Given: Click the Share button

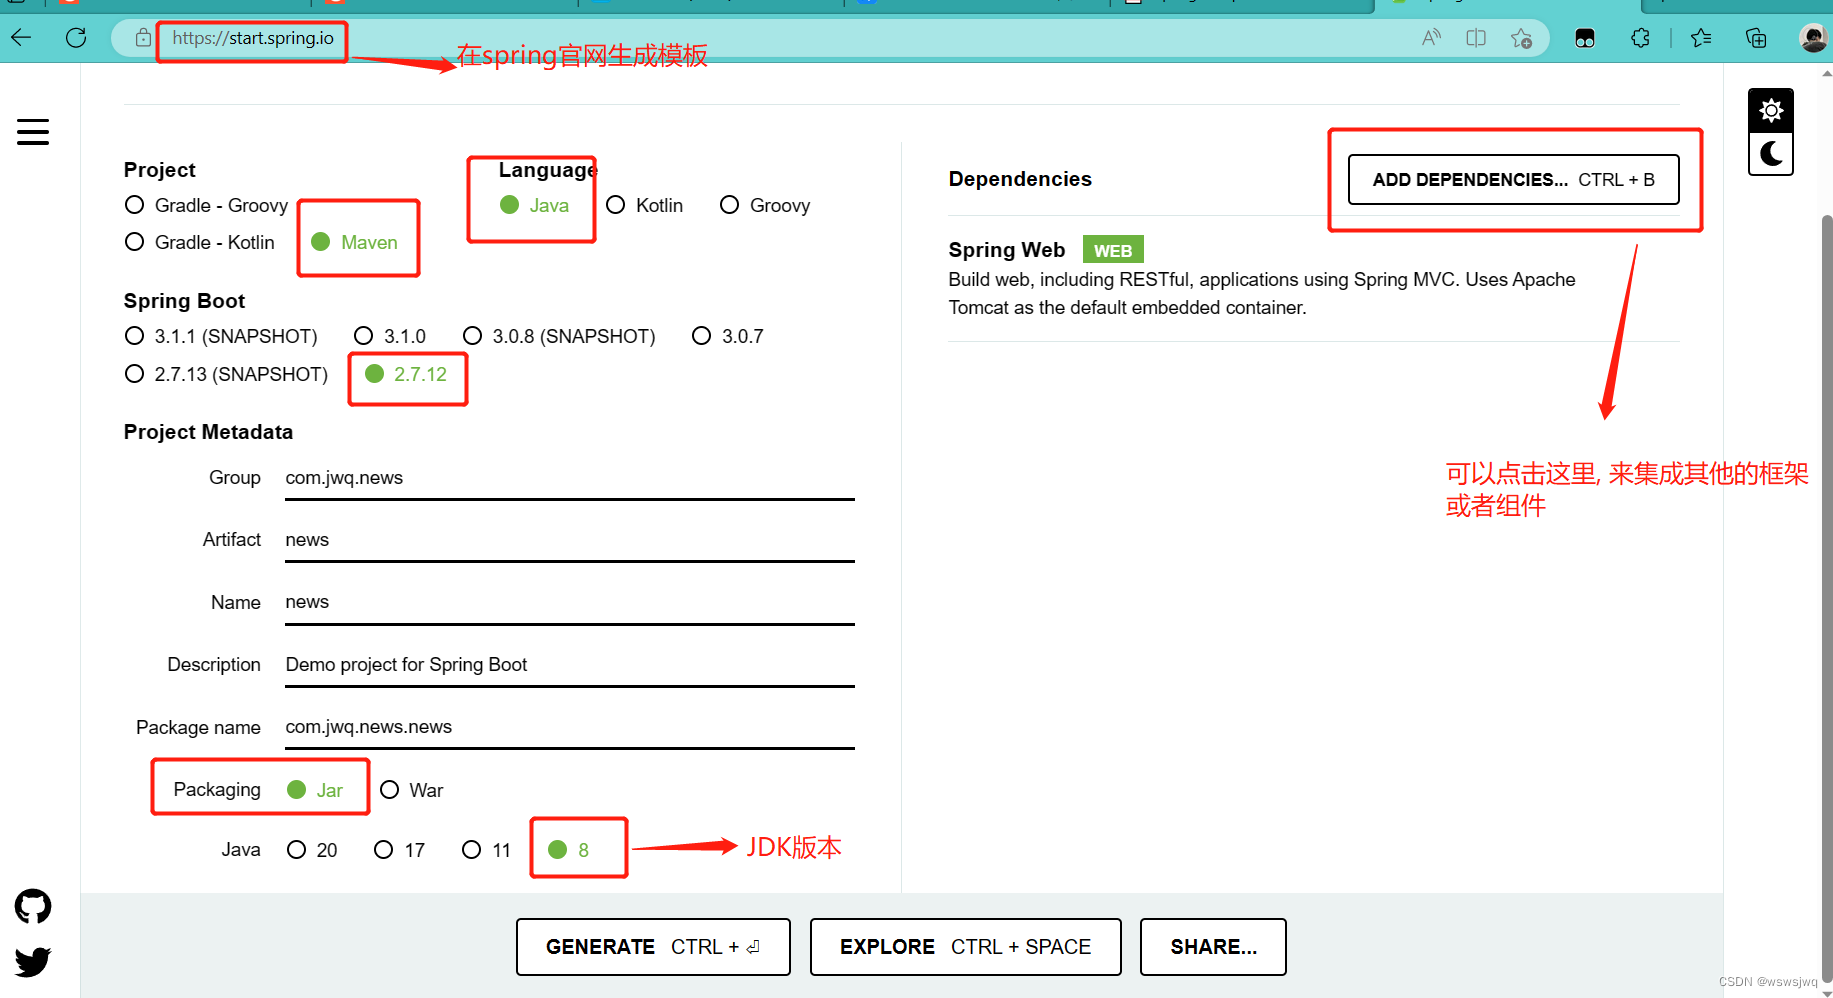Looking at the screenshot, I should coord(1213,947).
